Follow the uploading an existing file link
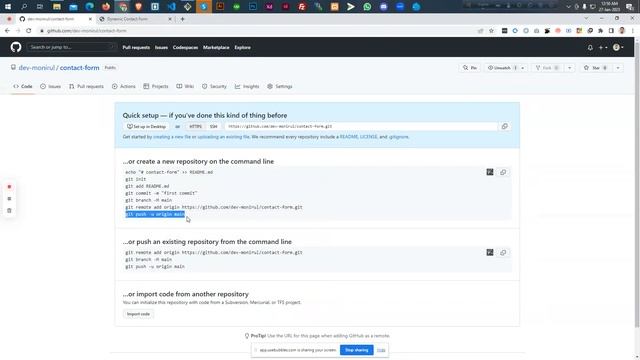The height and width of the screenshot is (360, 640). [223, 137]
